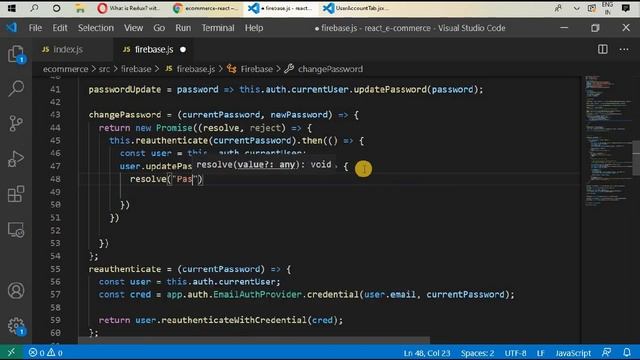Open the Edit menu
The image size is (640, 360).
(x=60, y=28)
